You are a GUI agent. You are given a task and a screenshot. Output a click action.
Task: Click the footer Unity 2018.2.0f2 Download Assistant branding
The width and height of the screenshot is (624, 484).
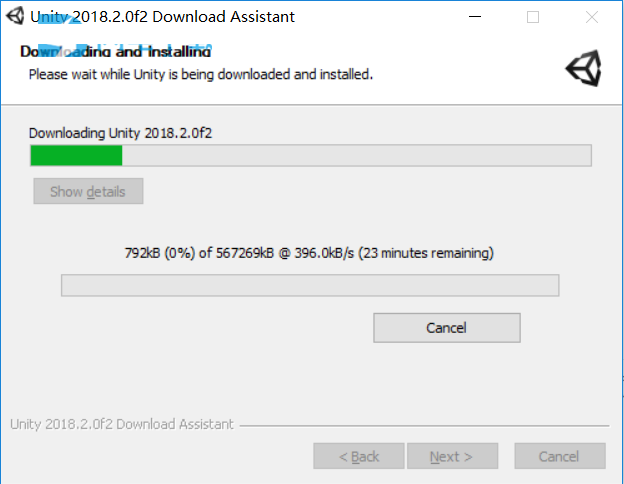(122, 424)
